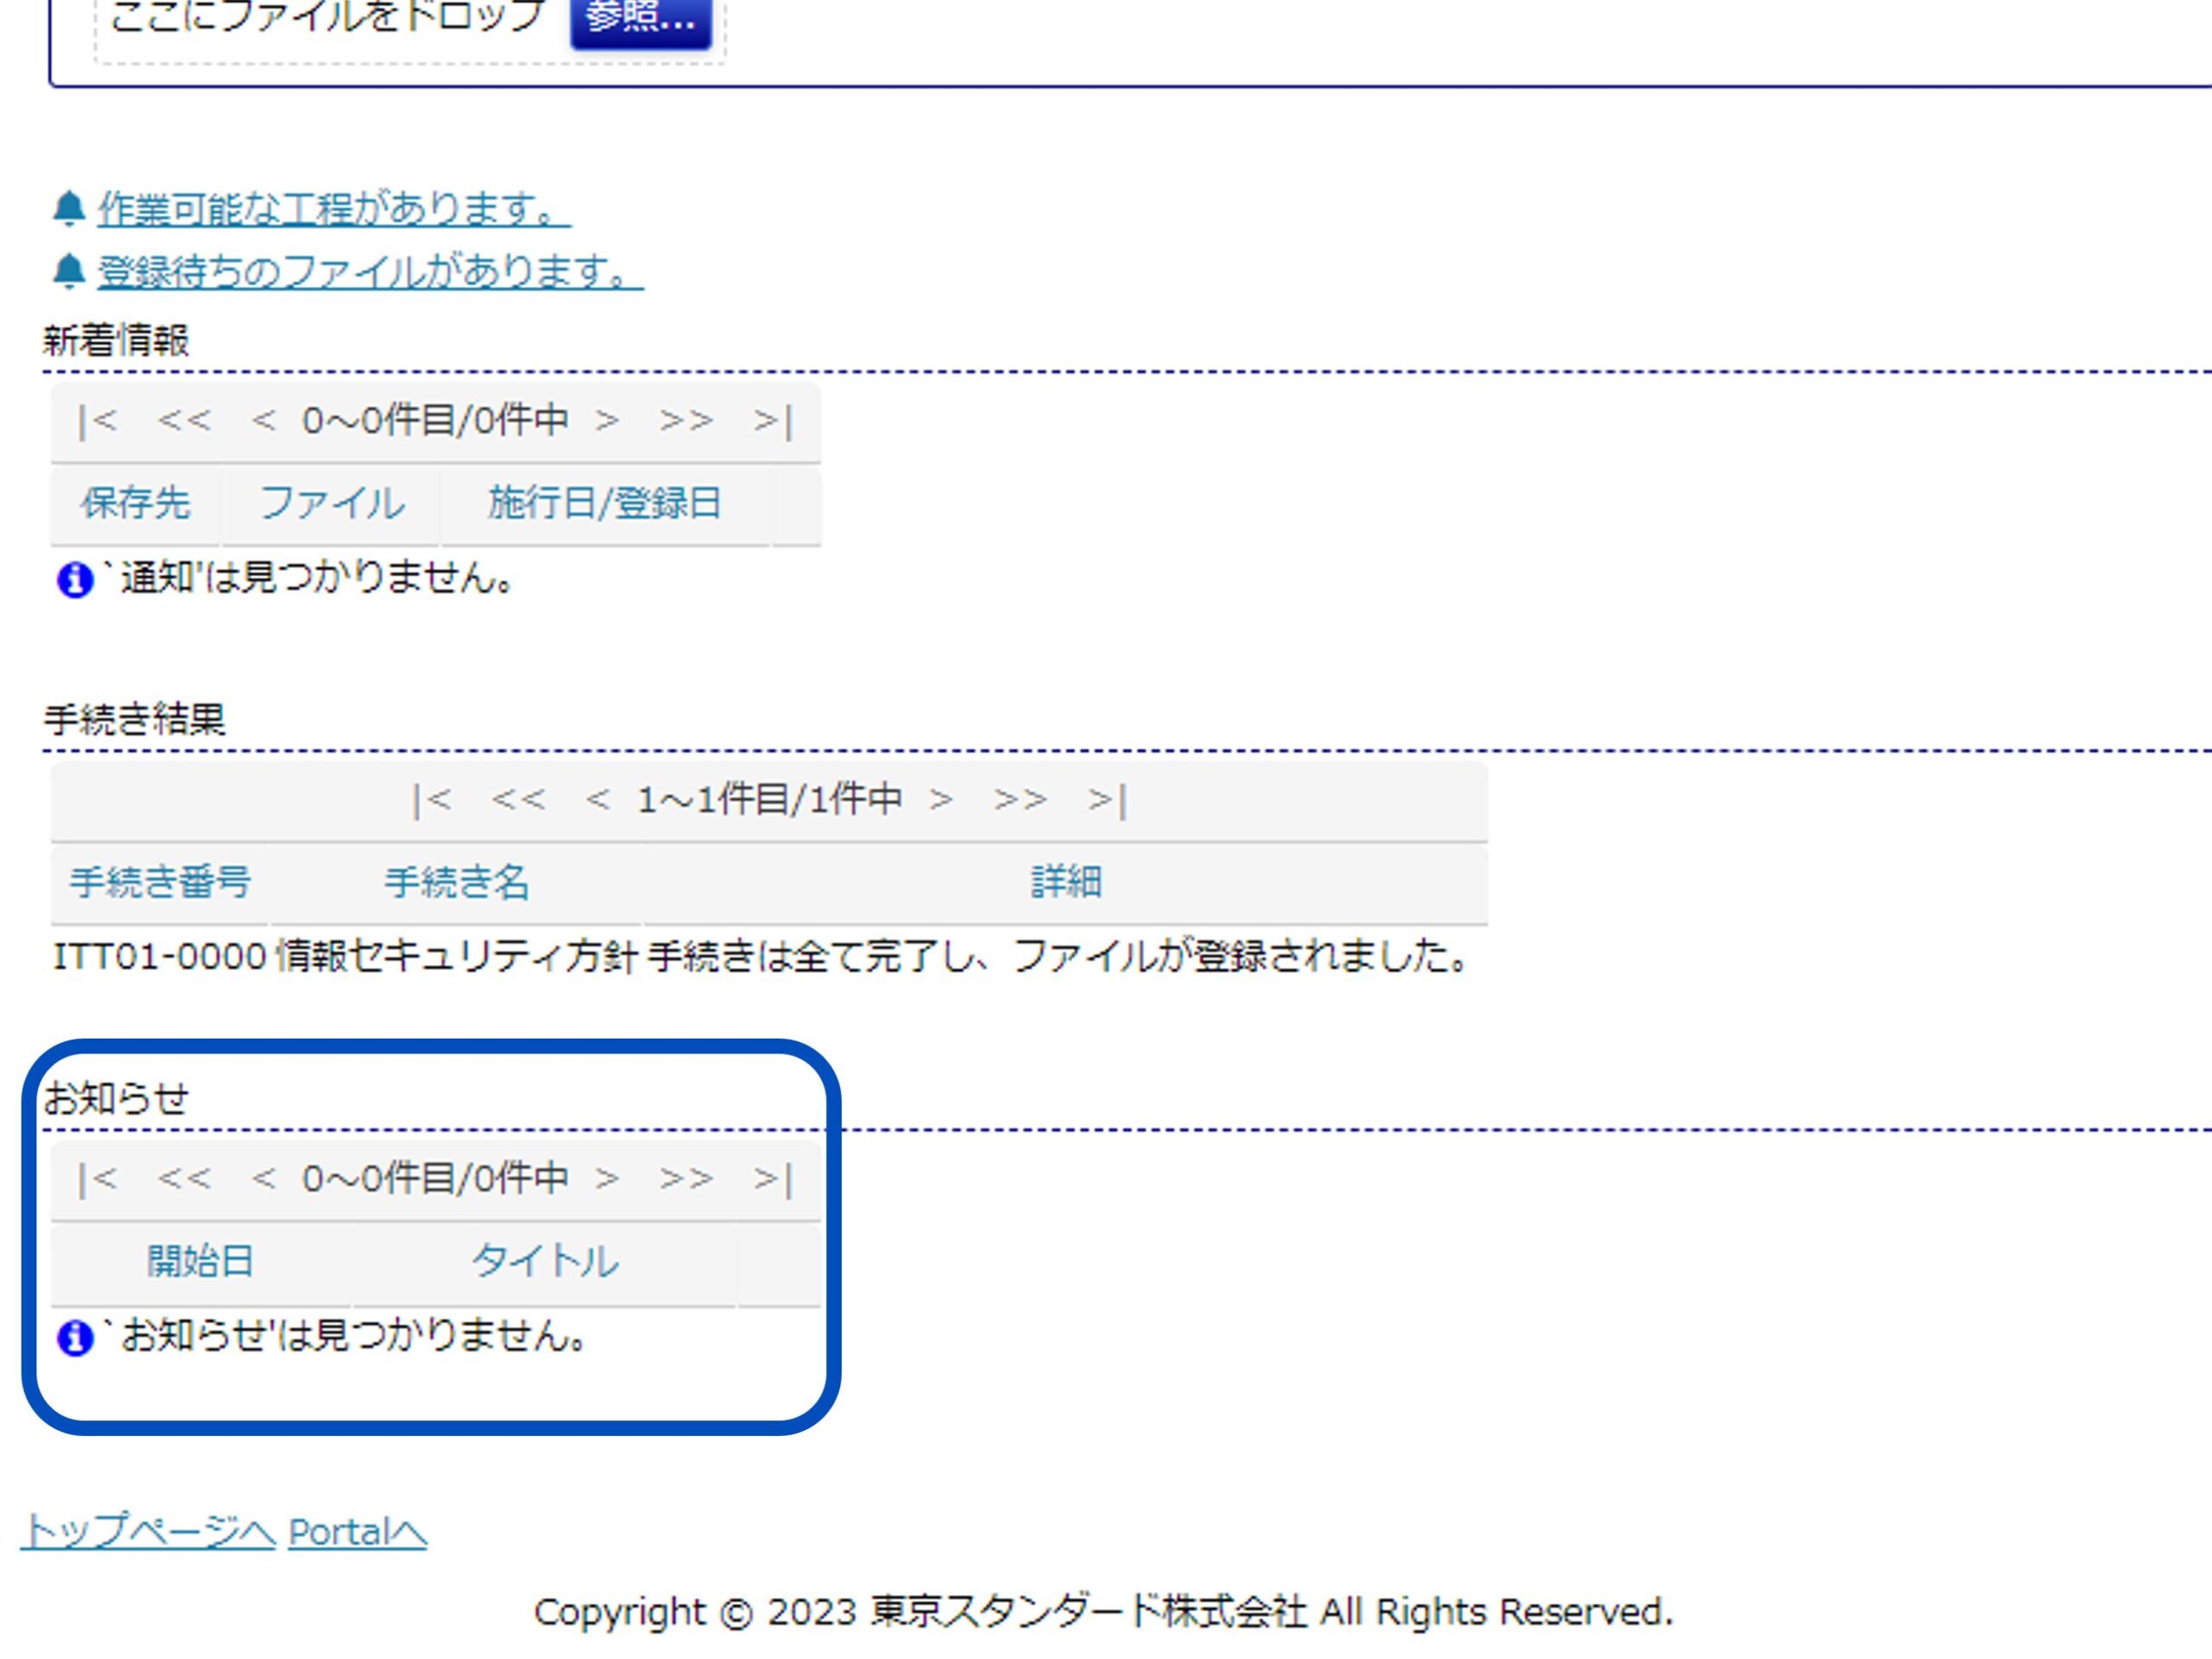Sort 手続き結果 by 手続き名 column
The image size is (2212, 1659).
coord(456,882)
